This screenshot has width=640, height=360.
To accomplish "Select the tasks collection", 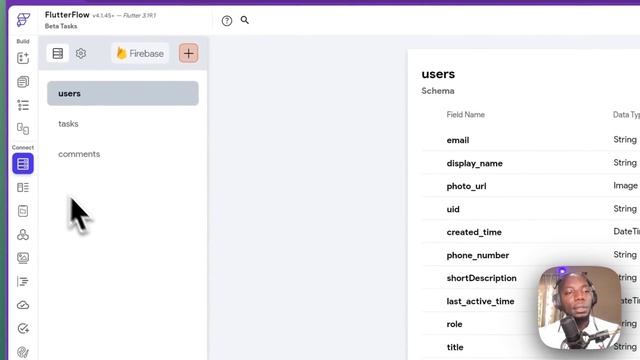I will (123, 124).
